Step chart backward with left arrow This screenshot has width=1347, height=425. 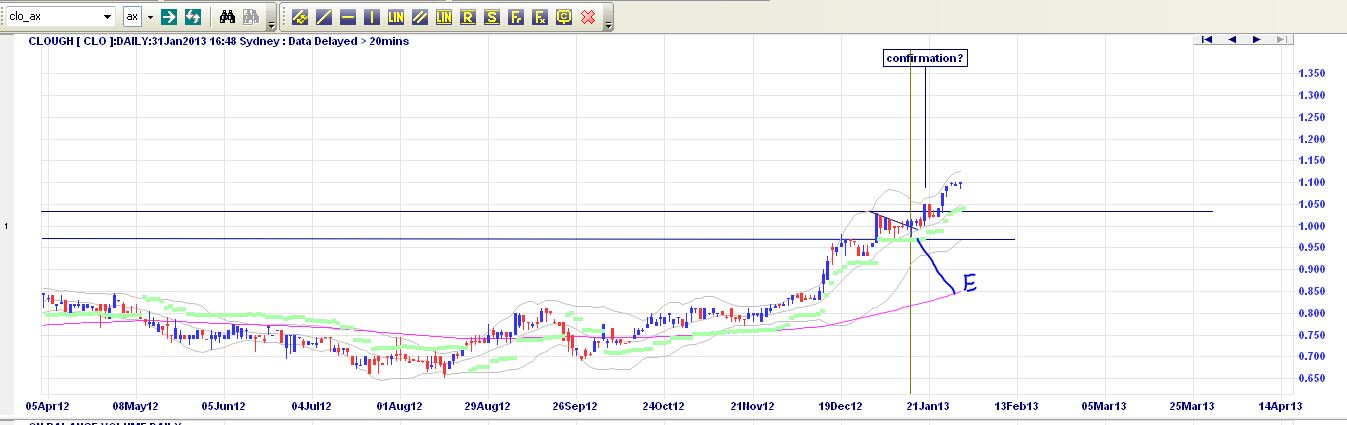click(x=1232, y=39)
